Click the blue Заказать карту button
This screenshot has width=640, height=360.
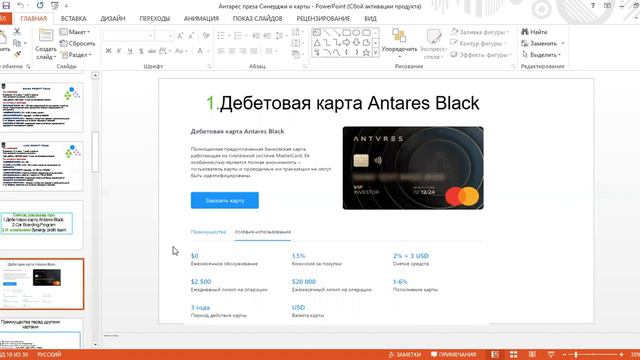pyautogui.click(x=224, y=200)
